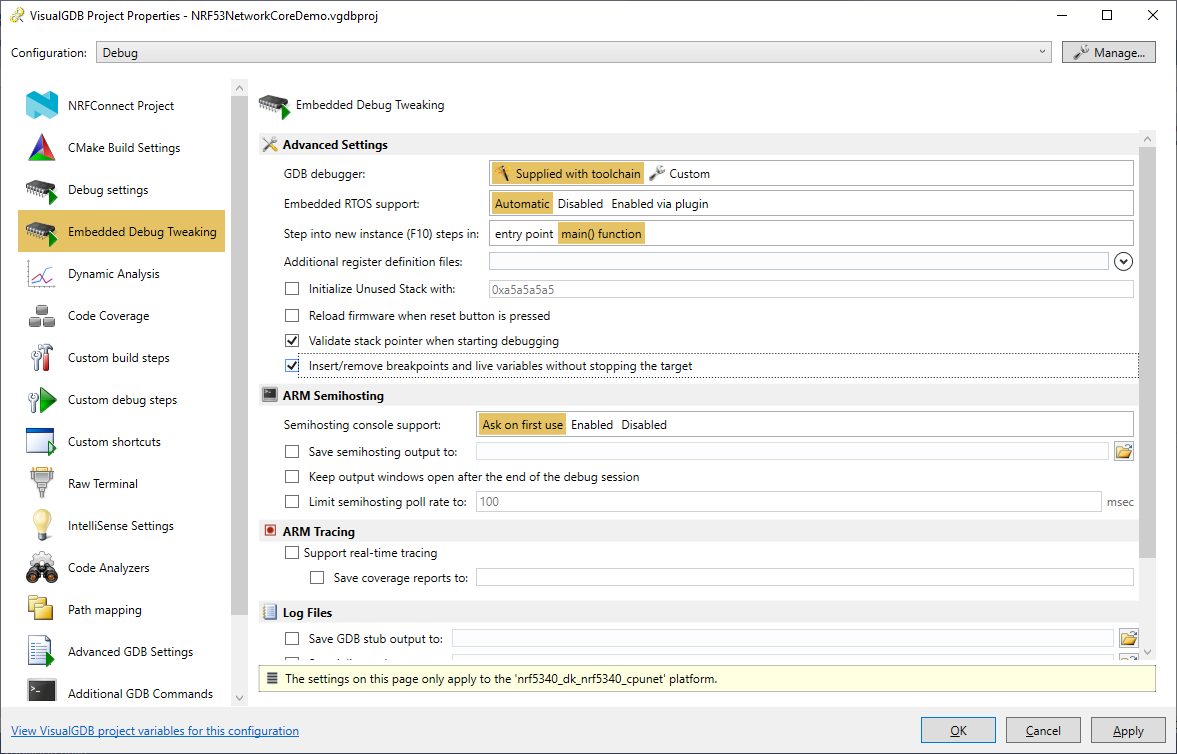This screenshot has width=1177, height=754.
Task: Click the sidebar scroll down arrow
Action: [x=239, y=698]
